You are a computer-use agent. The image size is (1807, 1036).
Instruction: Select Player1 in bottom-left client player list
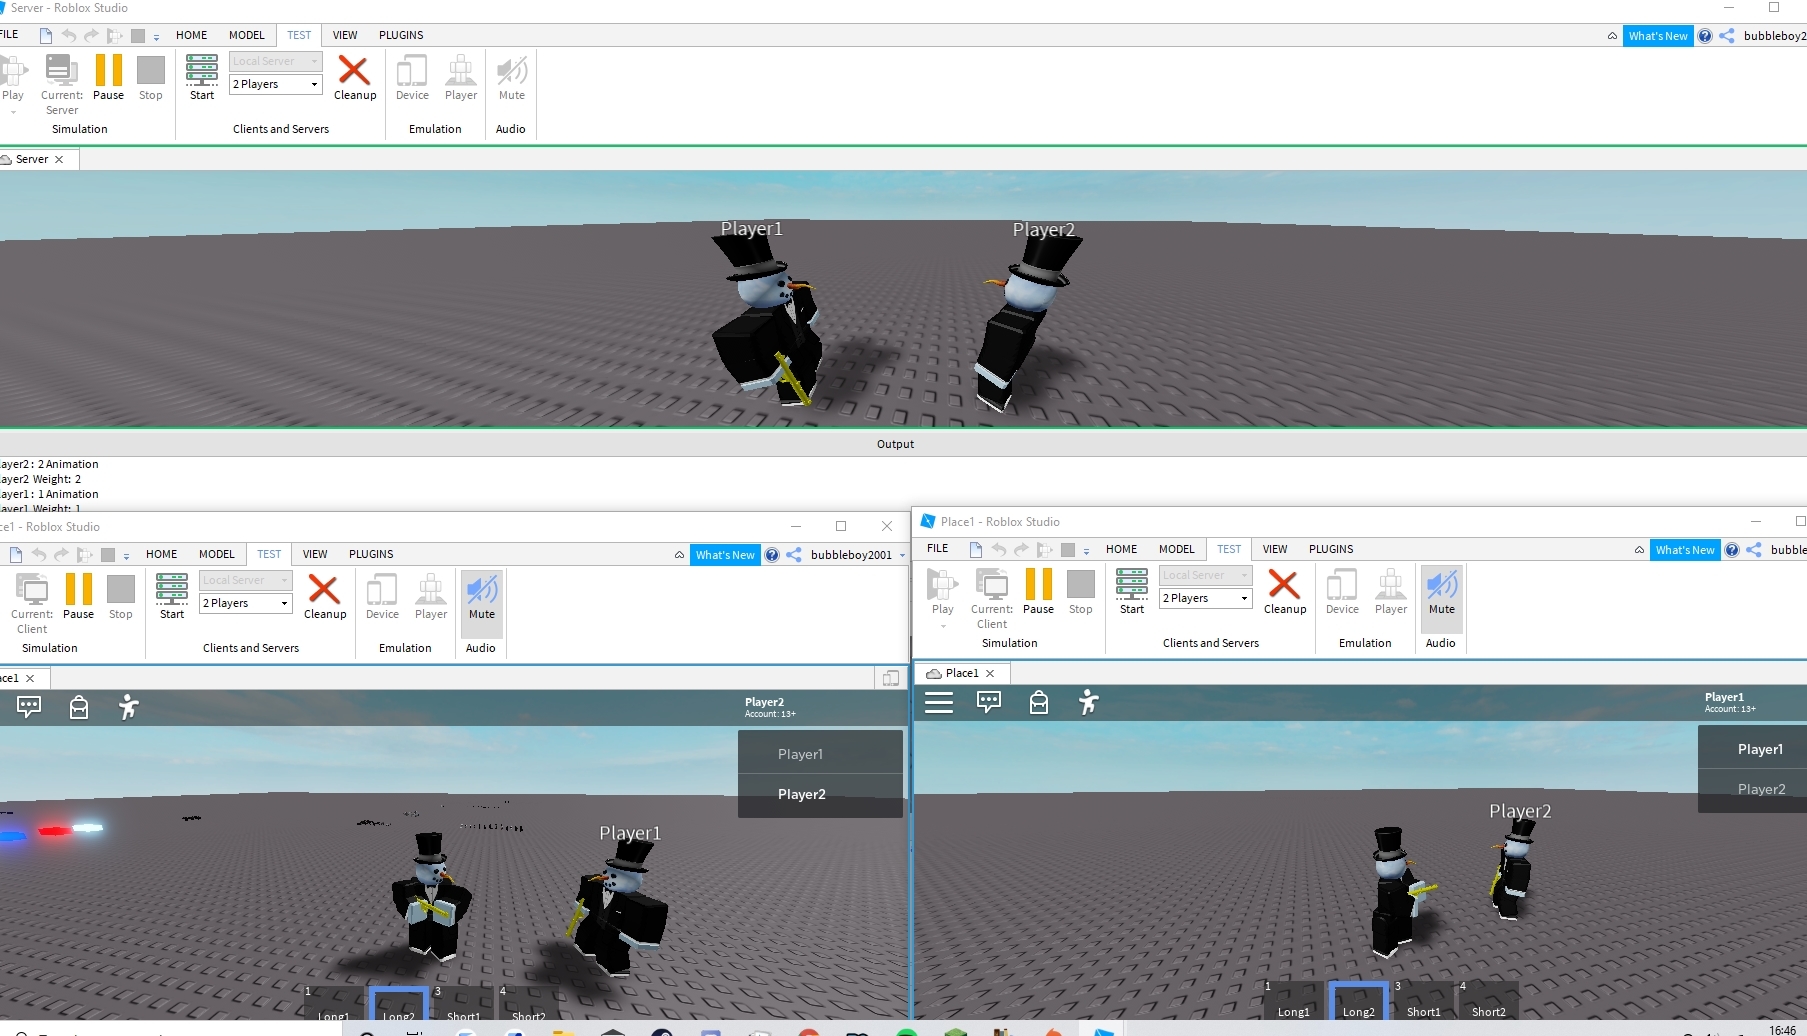pos(820,754)
